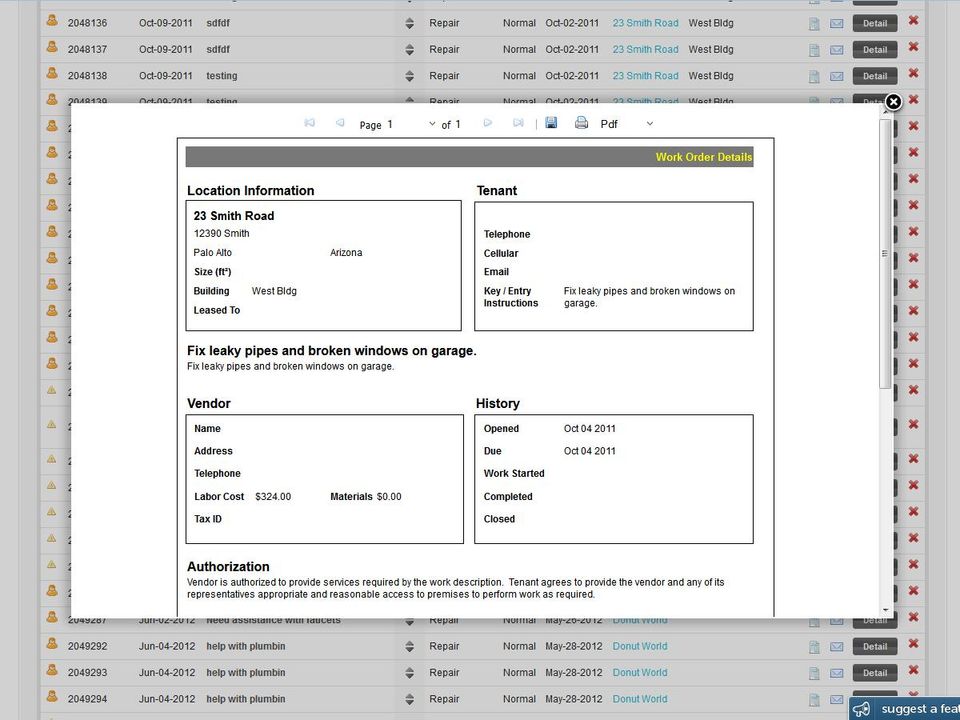Open report document icon for order 2048137
Viewport: 960px width, 720px height.
pyautogui.click(x=814, y=50)
